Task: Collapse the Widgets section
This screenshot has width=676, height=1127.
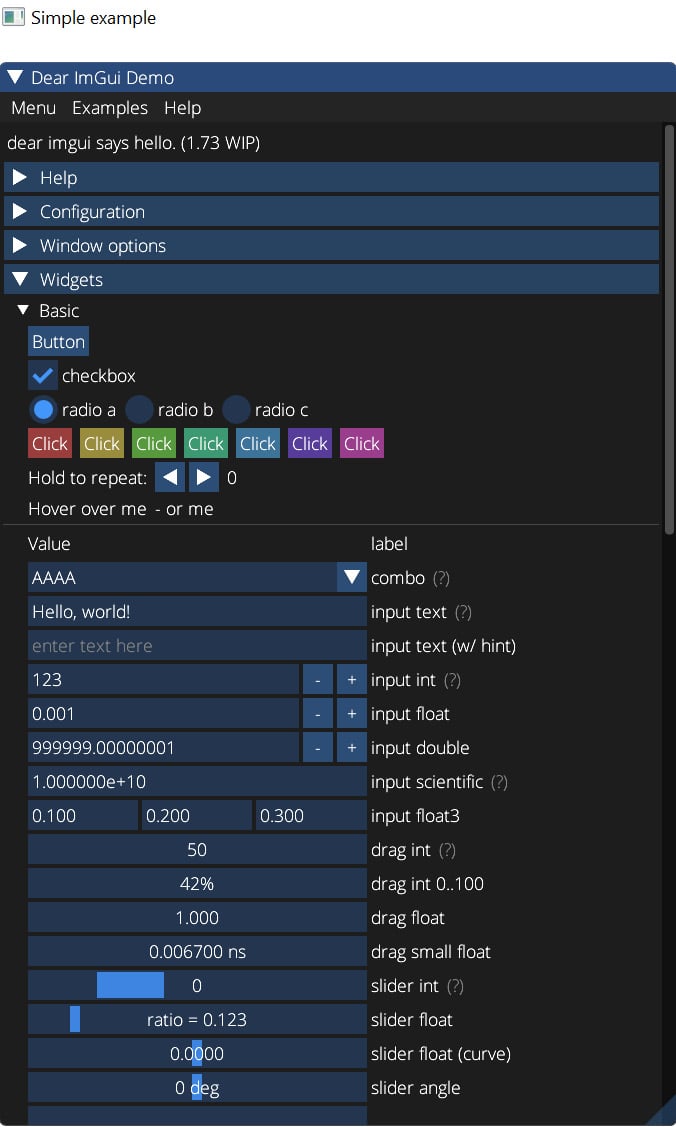Action: (x=331, y=280)
